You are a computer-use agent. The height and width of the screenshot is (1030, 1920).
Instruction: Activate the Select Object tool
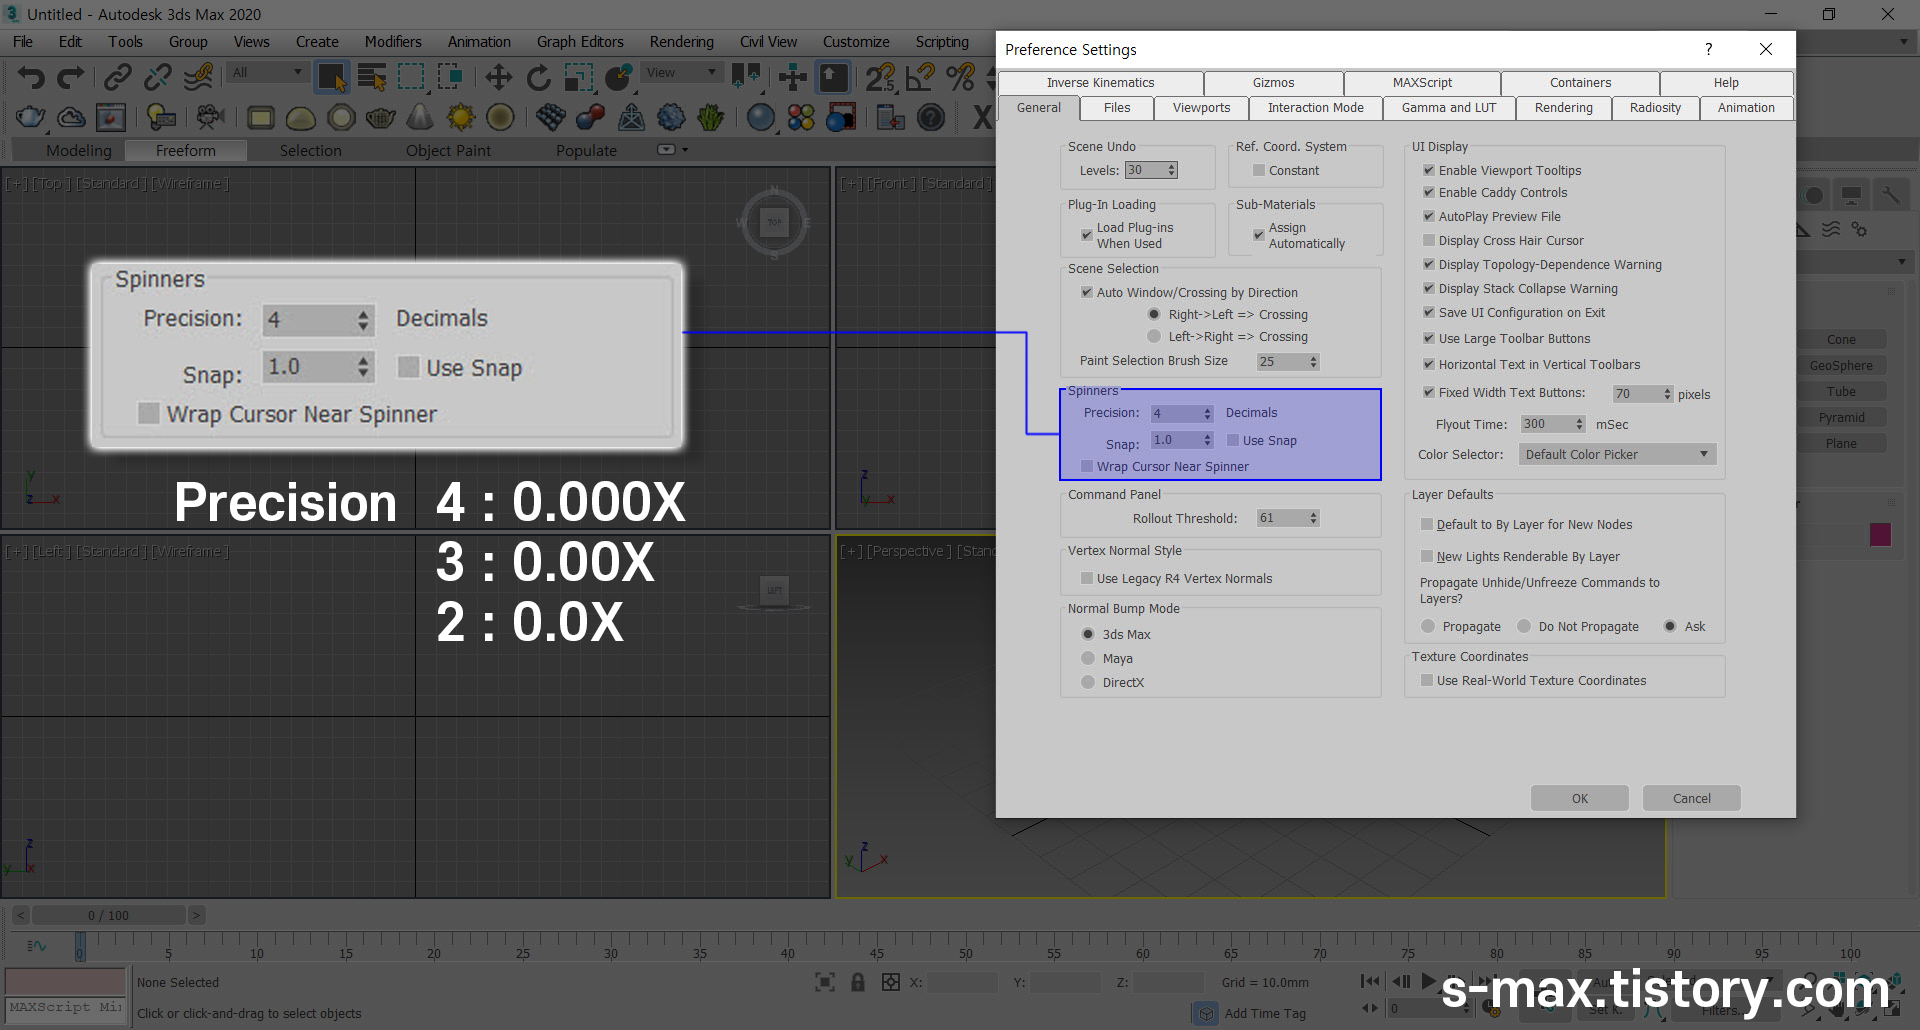coord(331,77)
